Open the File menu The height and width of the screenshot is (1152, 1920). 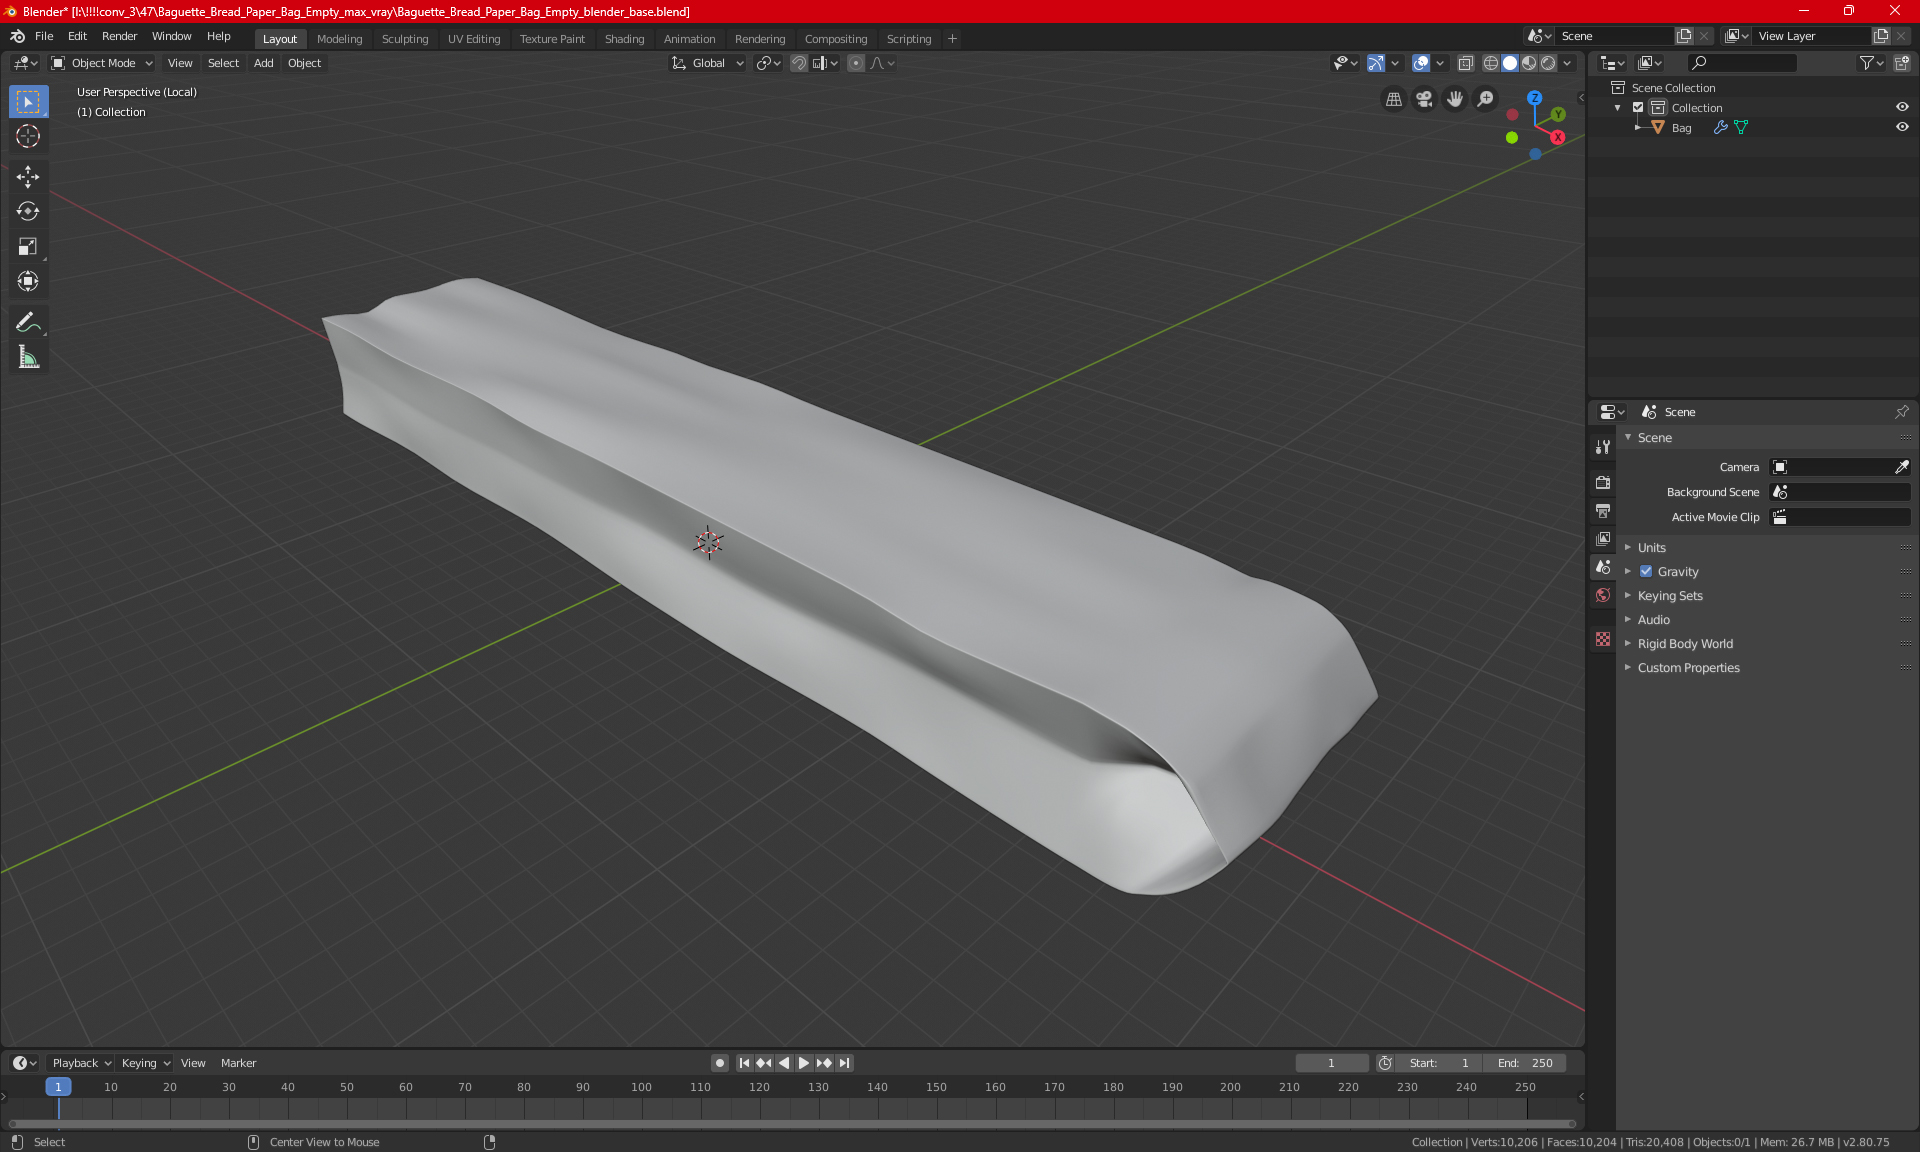[x=44, y=36]
